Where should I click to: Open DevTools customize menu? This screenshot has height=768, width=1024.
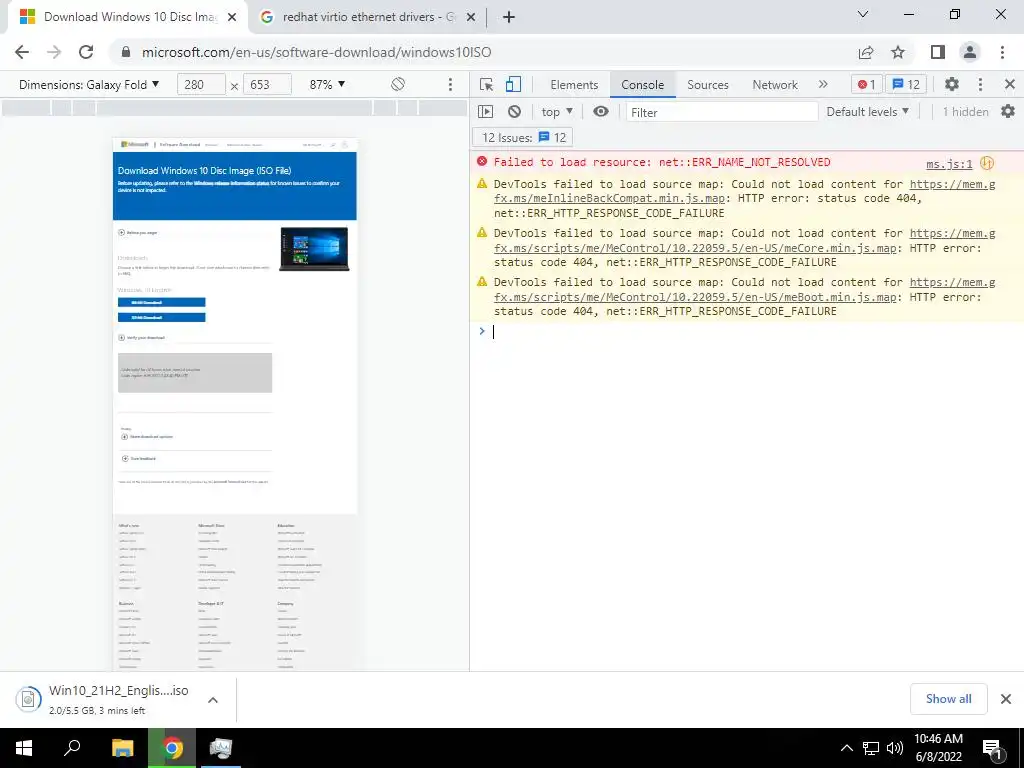click(980, 84)
